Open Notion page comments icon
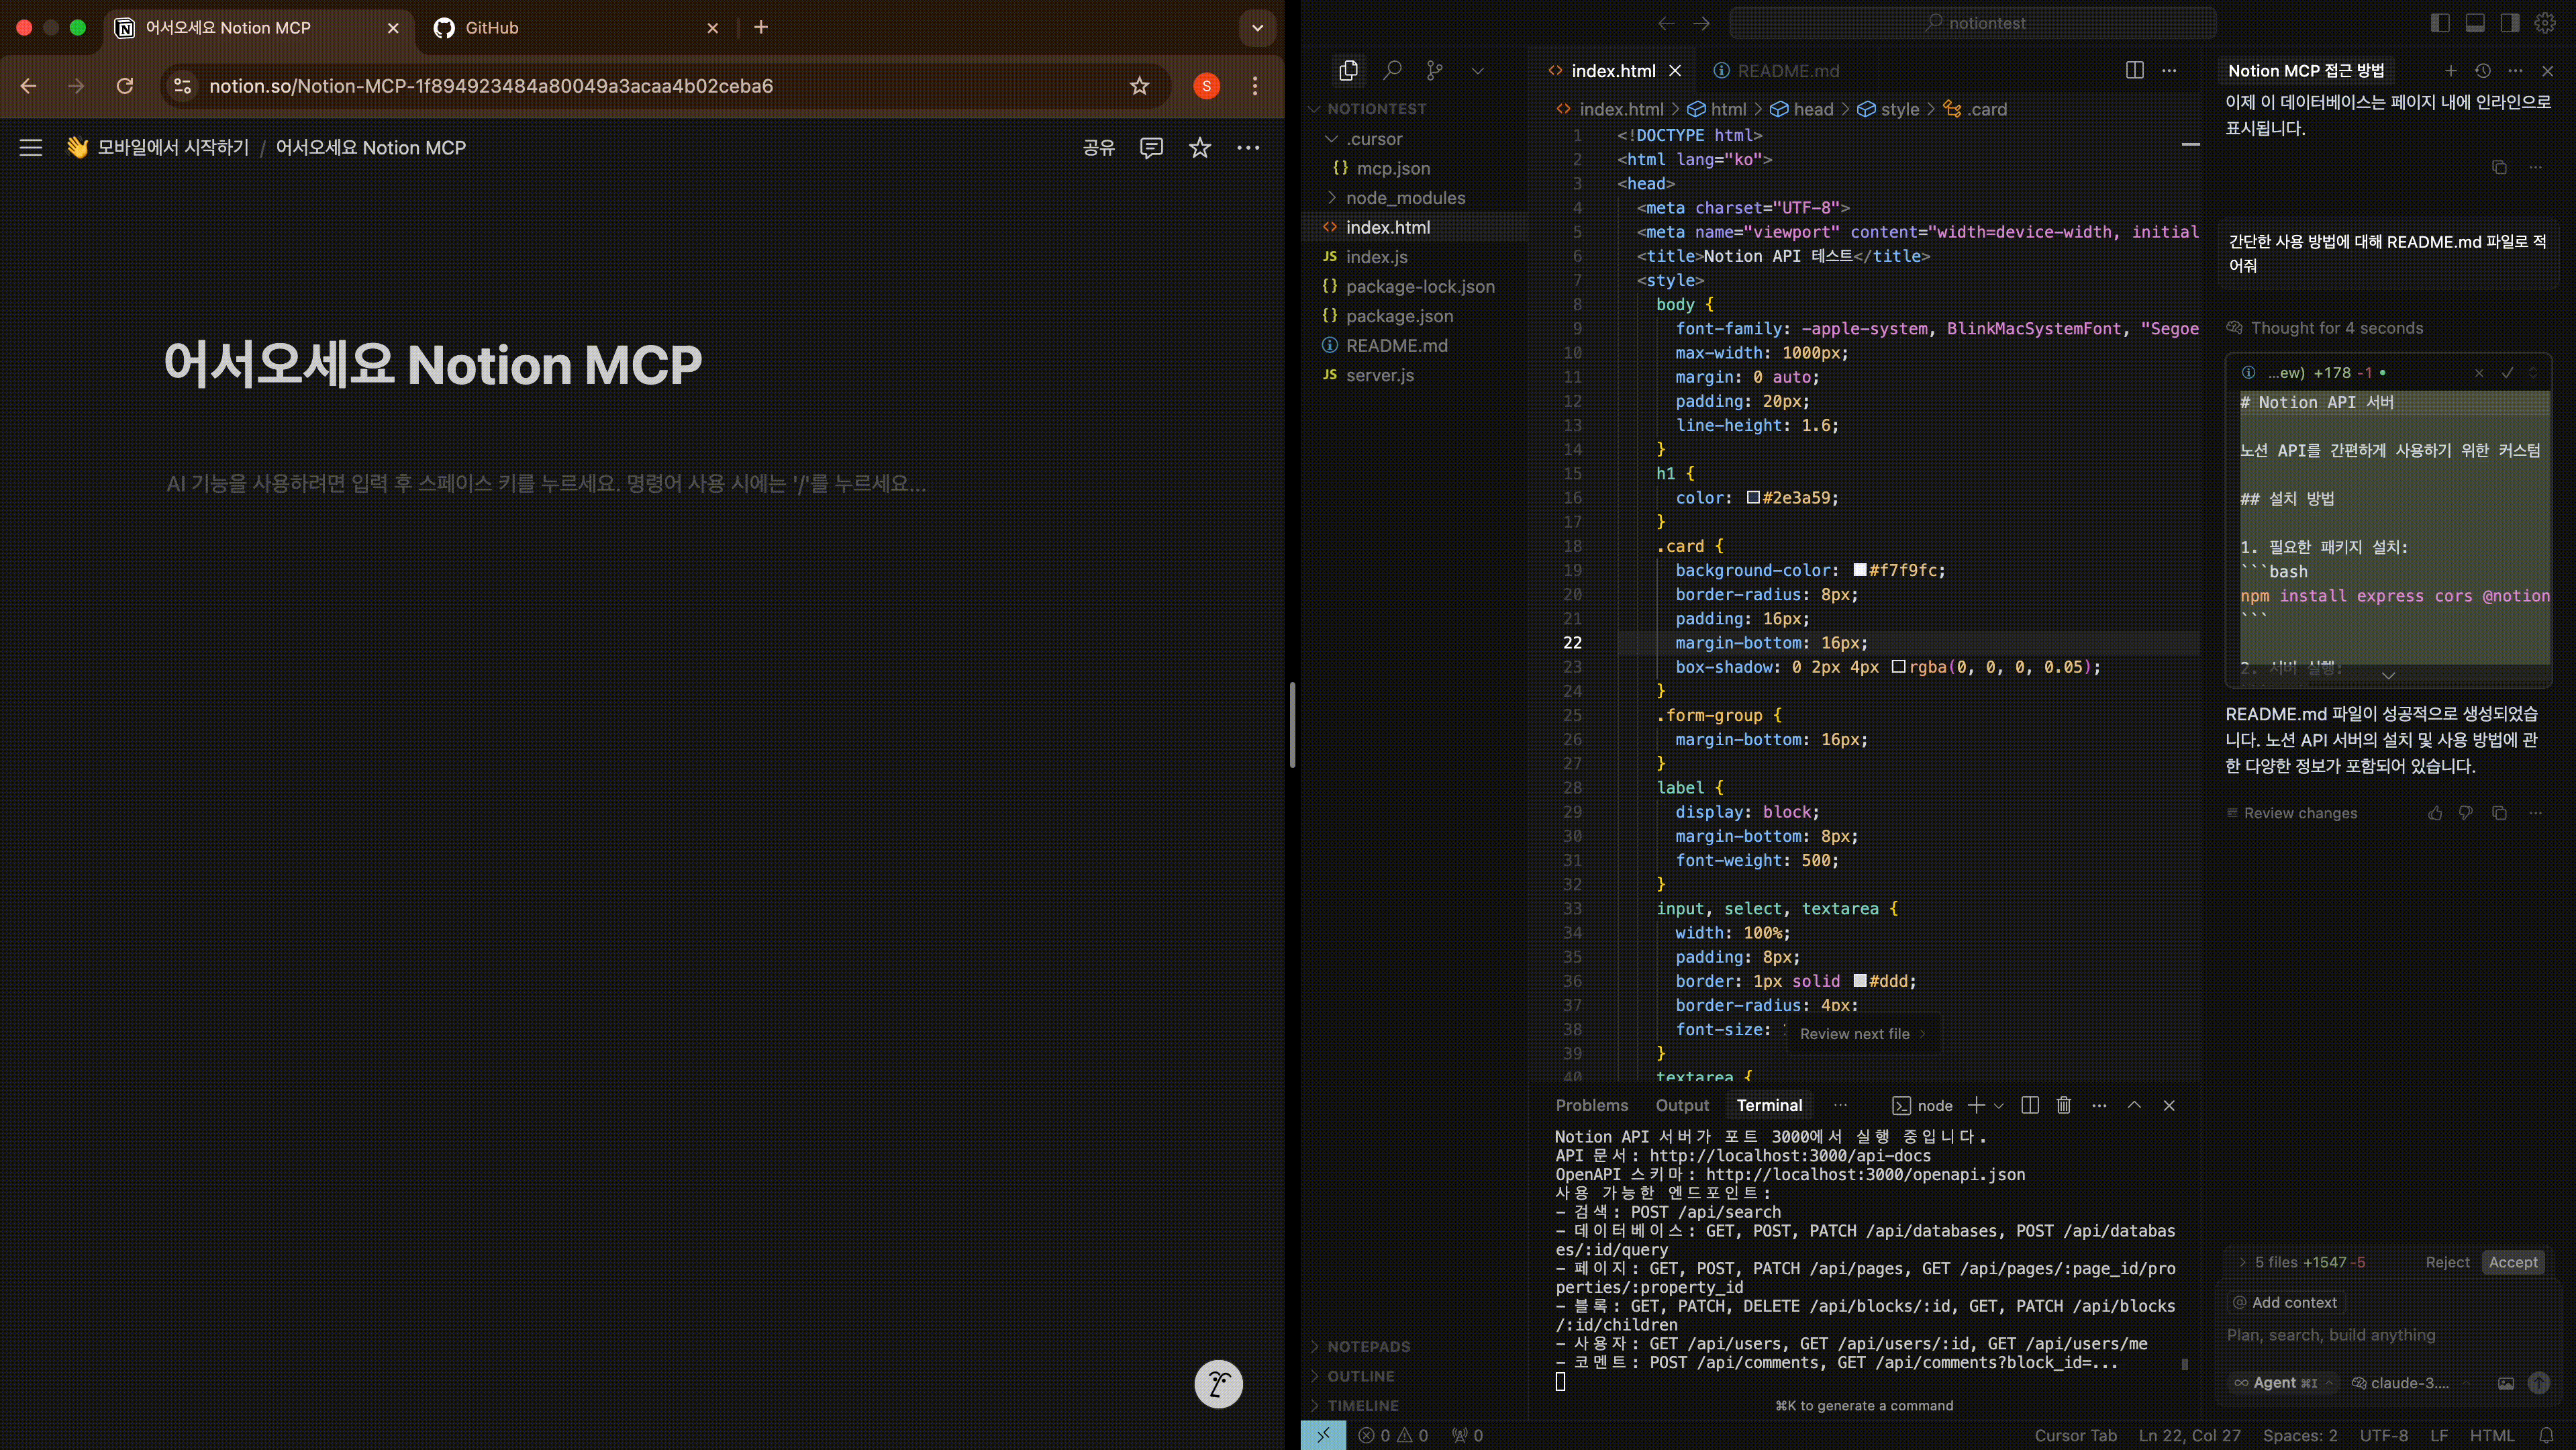 [1151, 148]
